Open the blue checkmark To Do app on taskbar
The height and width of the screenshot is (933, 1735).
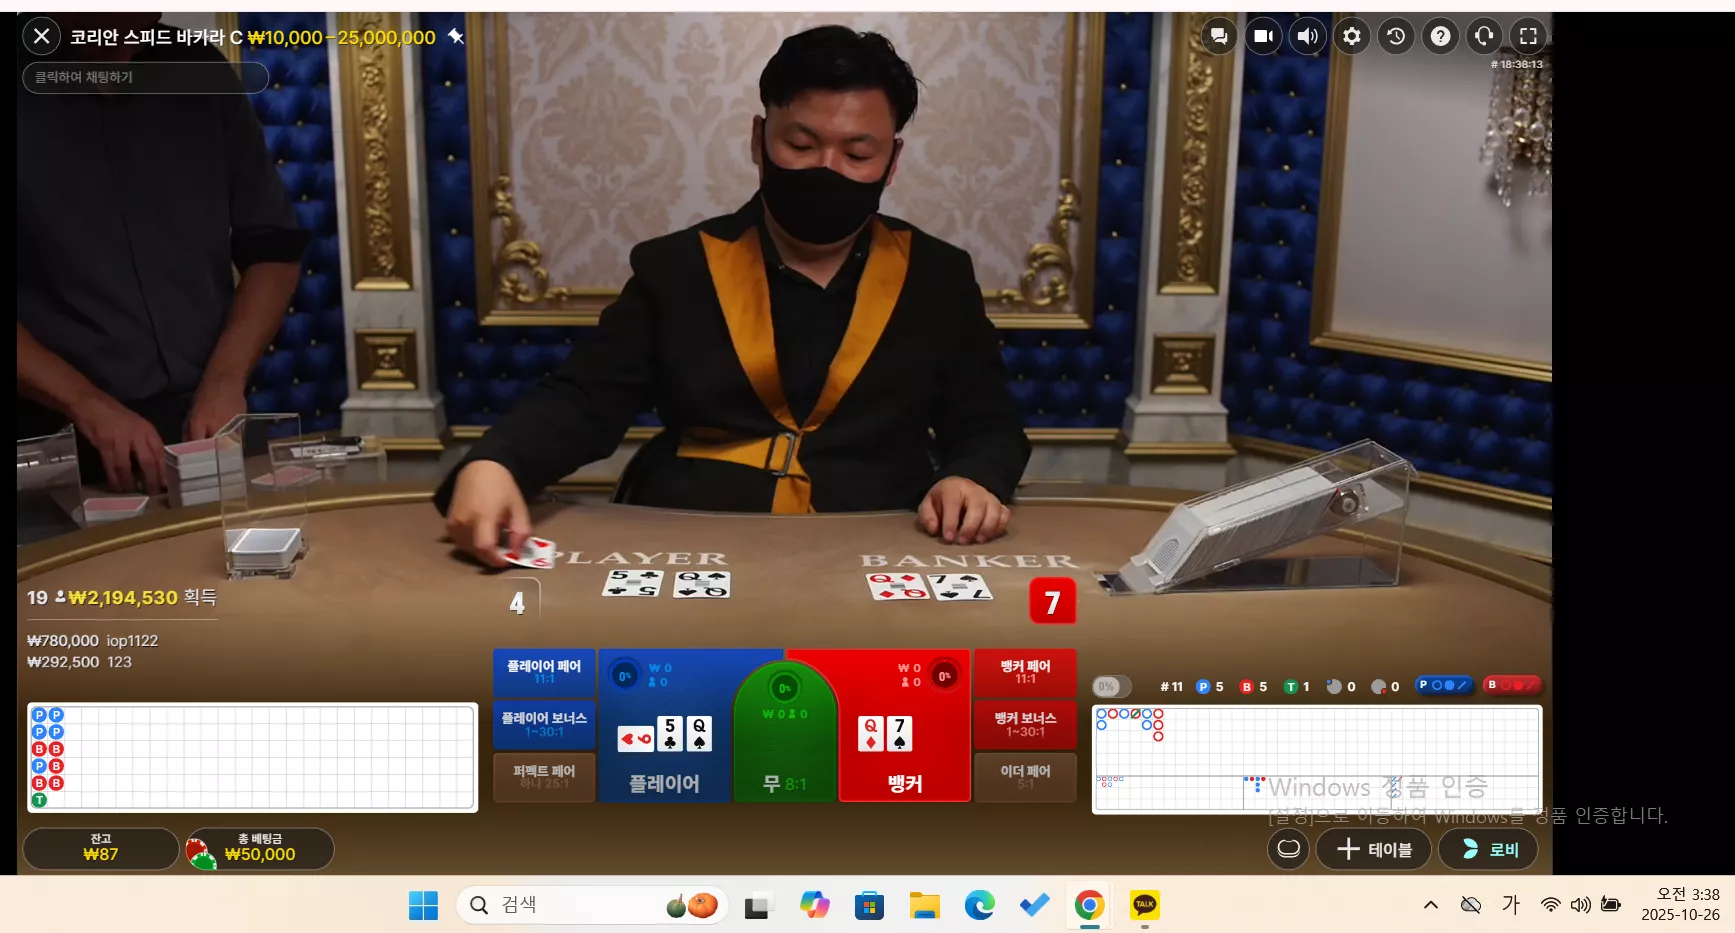1034,905
